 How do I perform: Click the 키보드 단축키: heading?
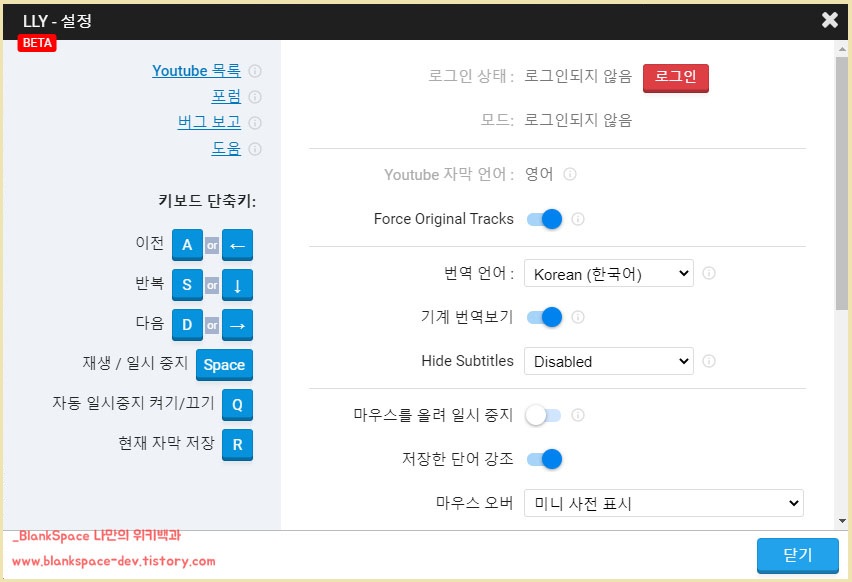pyautogui.click(x=207, y=201)
